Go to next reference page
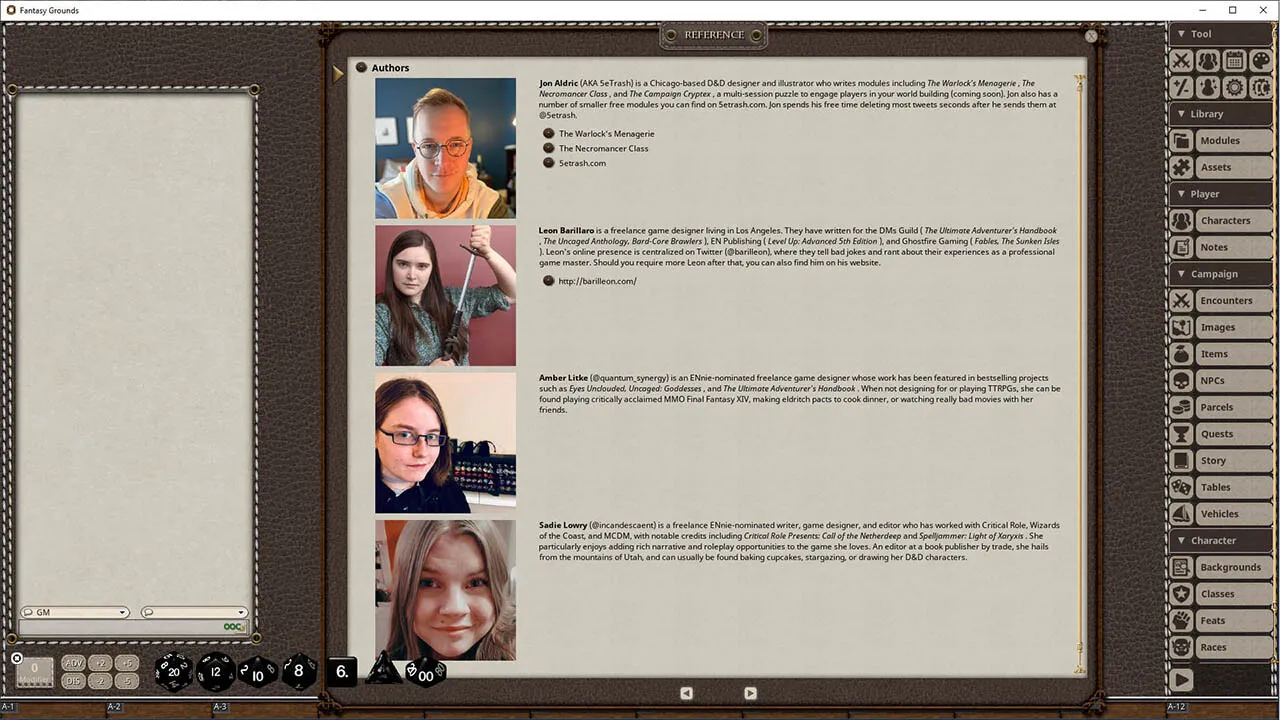 750,693
